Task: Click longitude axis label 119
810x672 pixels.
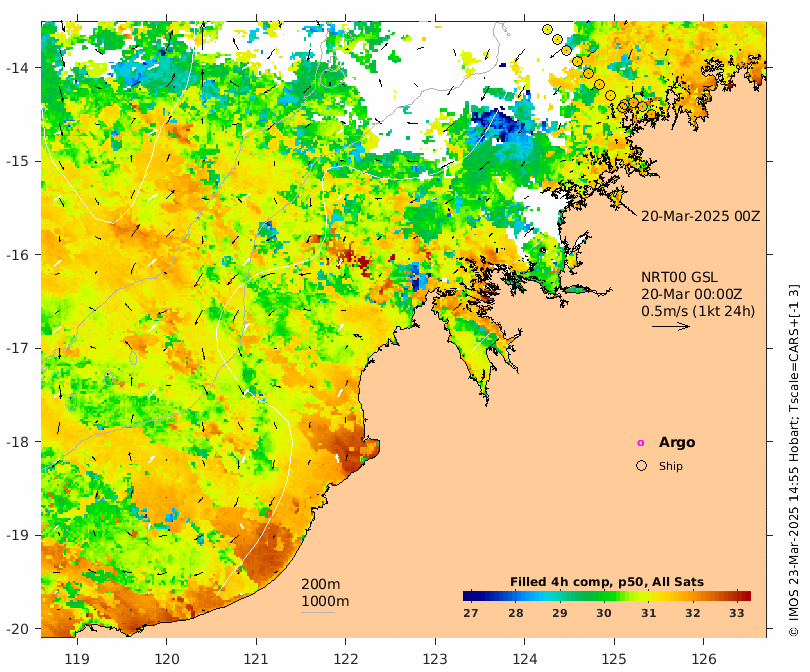Action: (77, 659)
